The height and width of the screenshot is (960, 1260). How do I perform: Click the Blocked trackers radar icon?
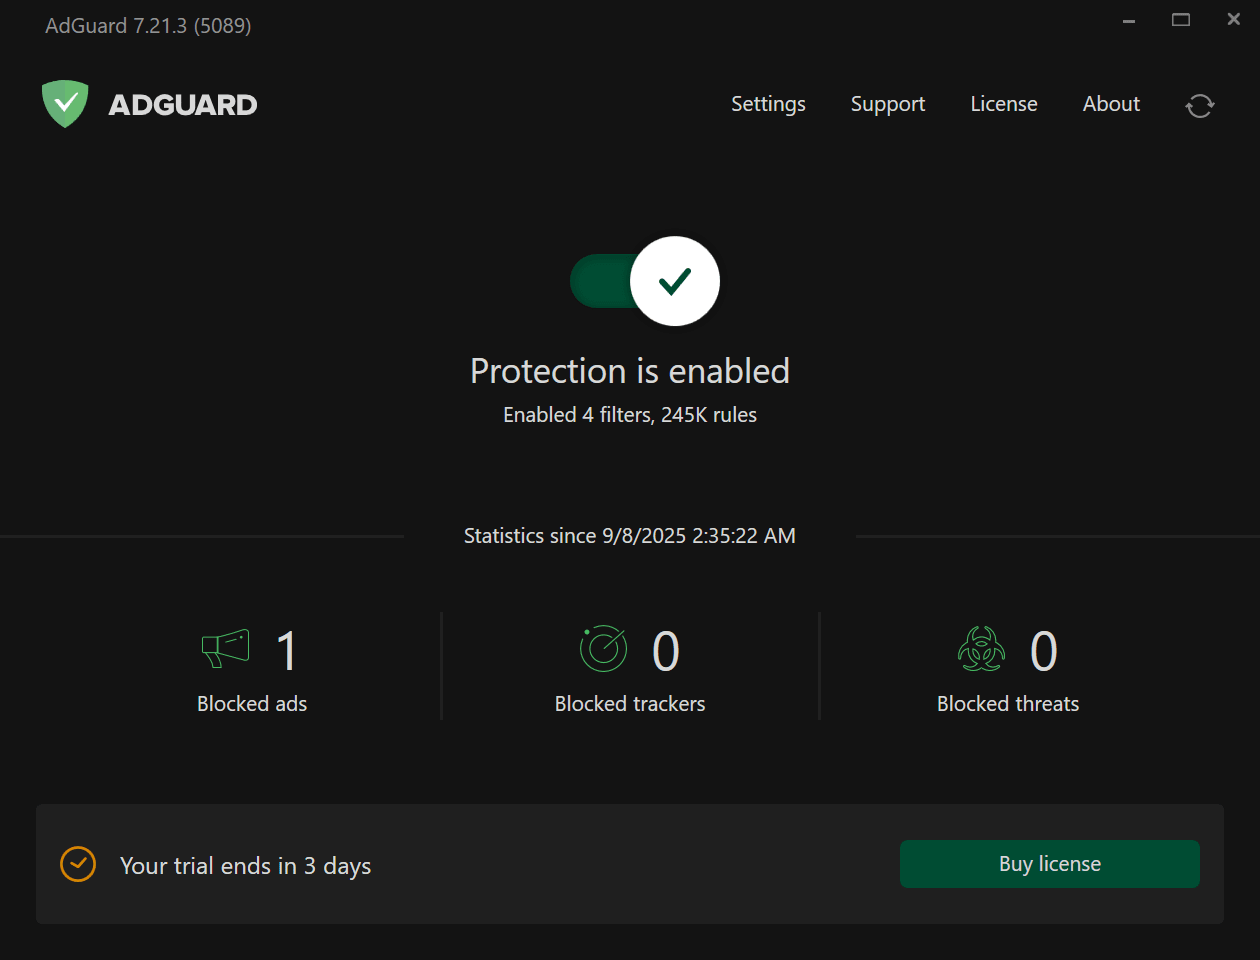click(604, 648)
